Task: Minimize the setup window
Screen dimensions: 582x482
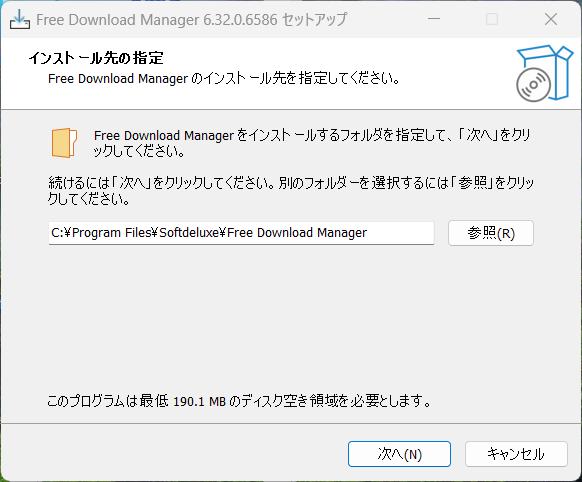Action: [x=434, y=19]
